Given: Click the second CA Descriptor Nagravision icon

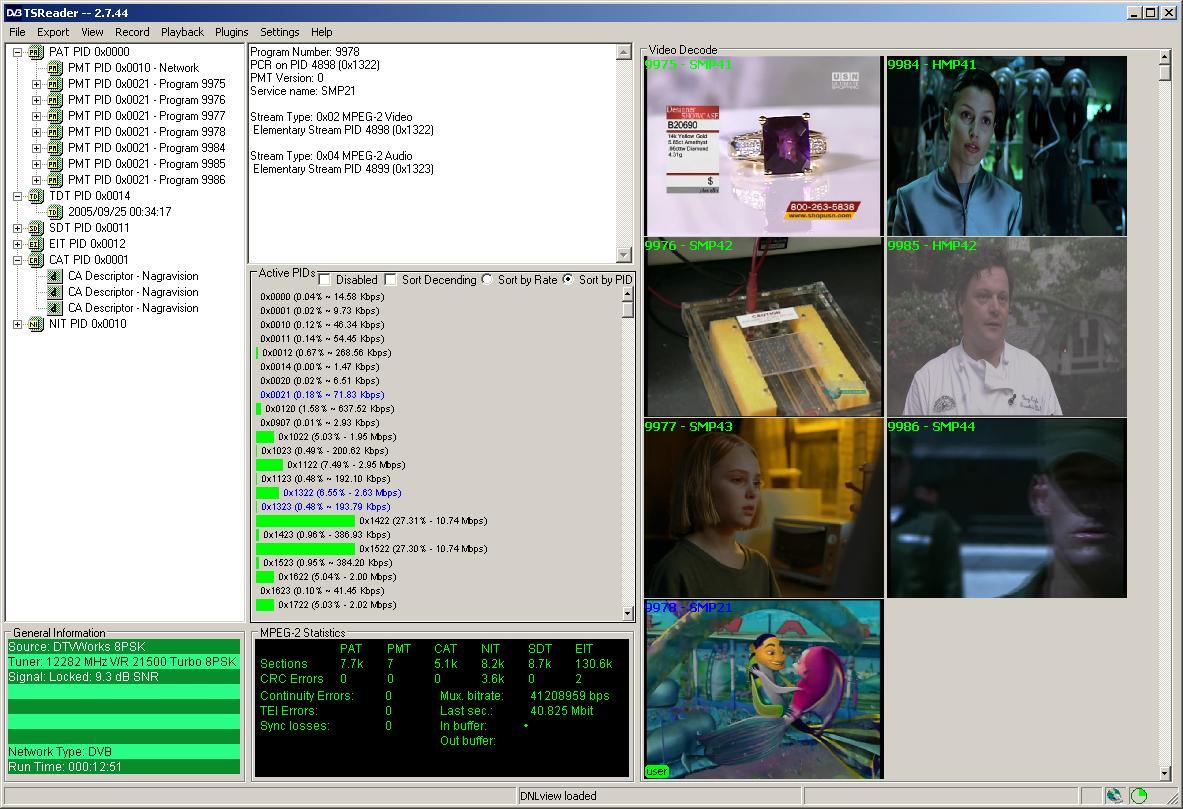Looking at the screenshot, I should [54, 292].
